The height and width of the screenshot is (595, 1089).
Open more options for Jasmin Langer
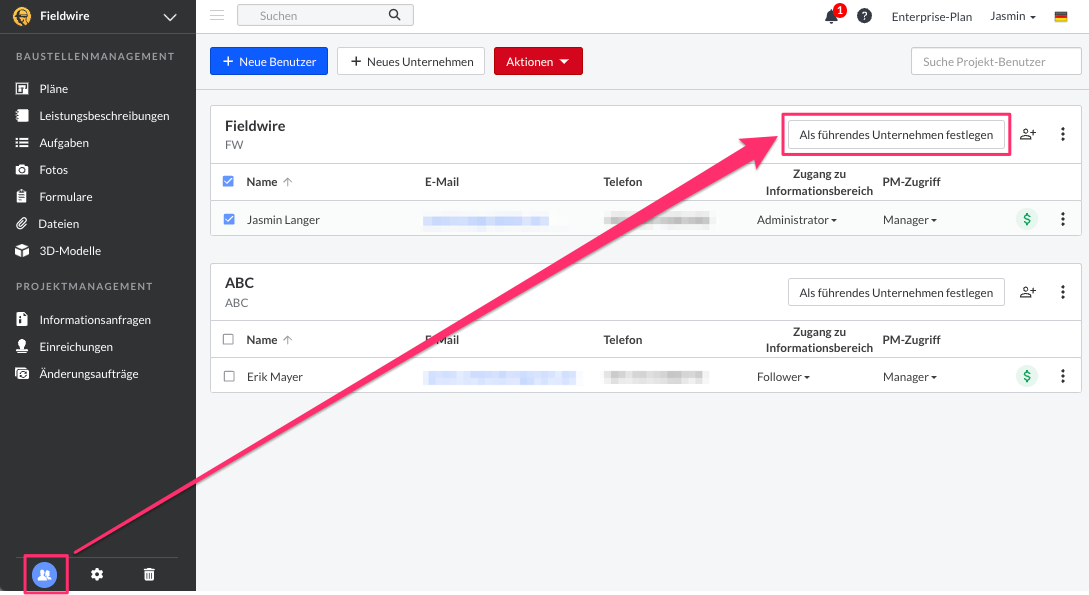pos(1063,219)
